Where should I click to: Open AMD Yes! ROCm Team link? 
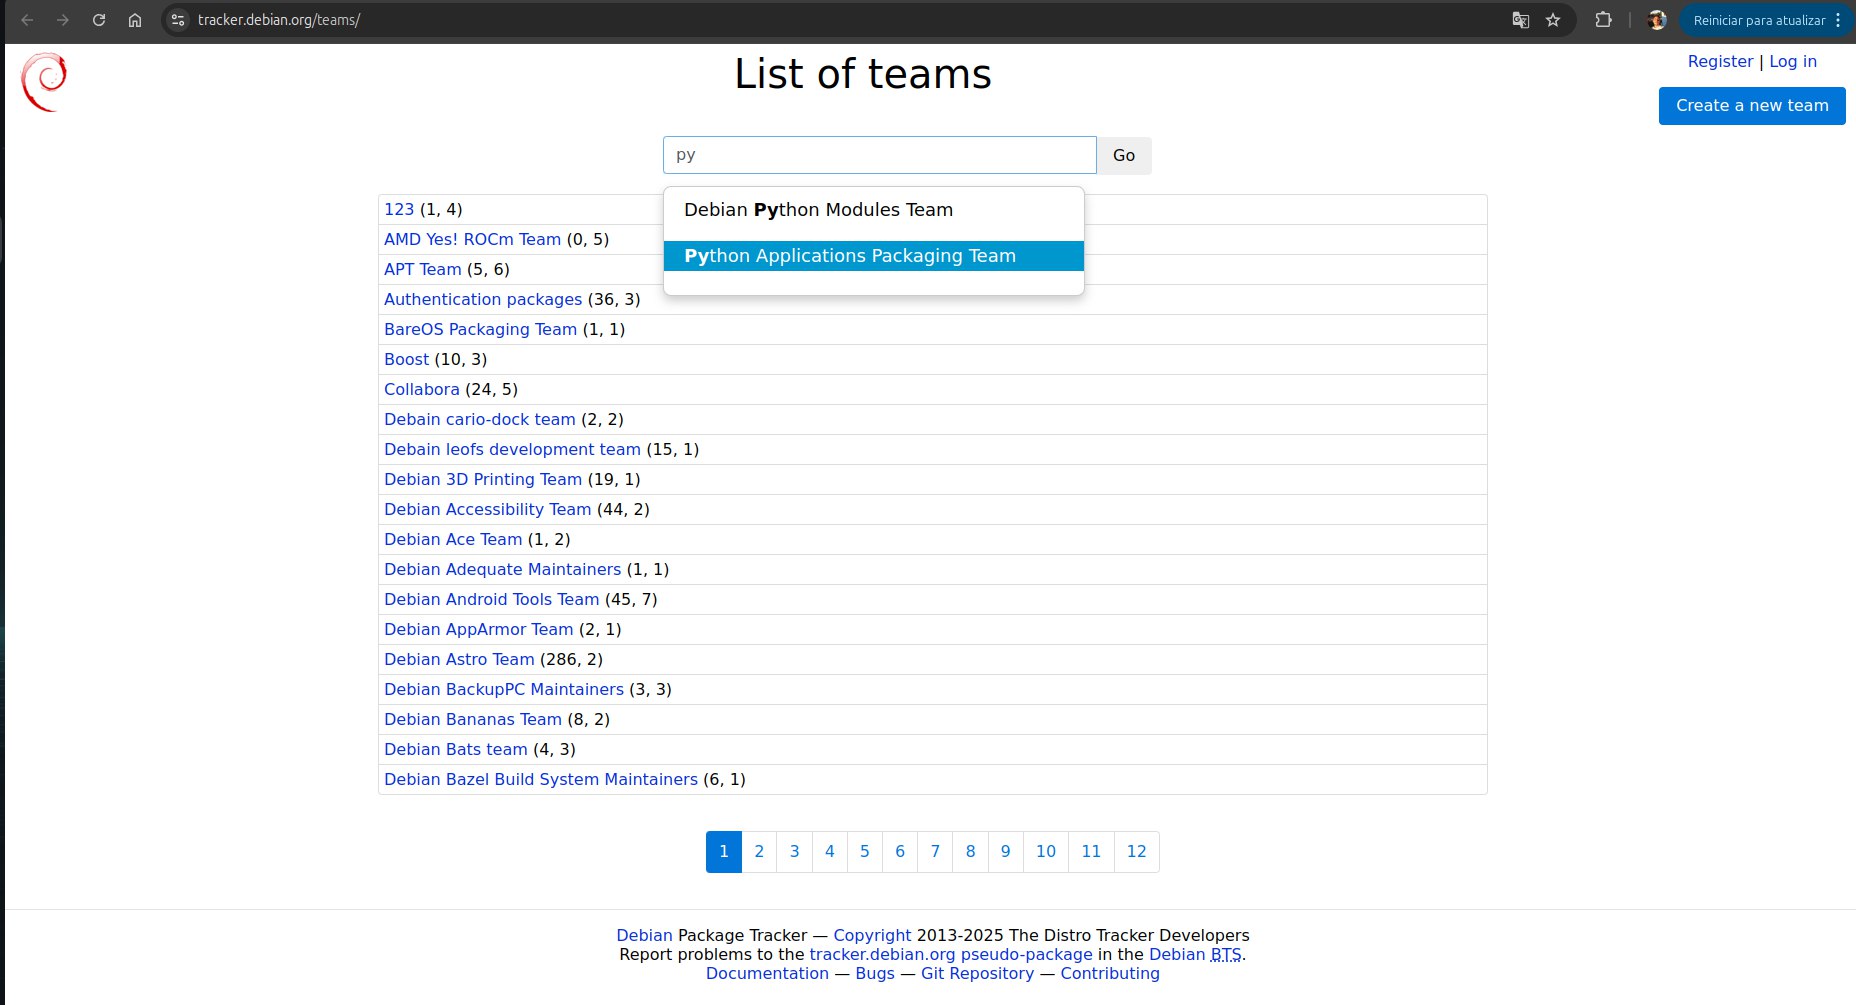(x=472, y=239)
